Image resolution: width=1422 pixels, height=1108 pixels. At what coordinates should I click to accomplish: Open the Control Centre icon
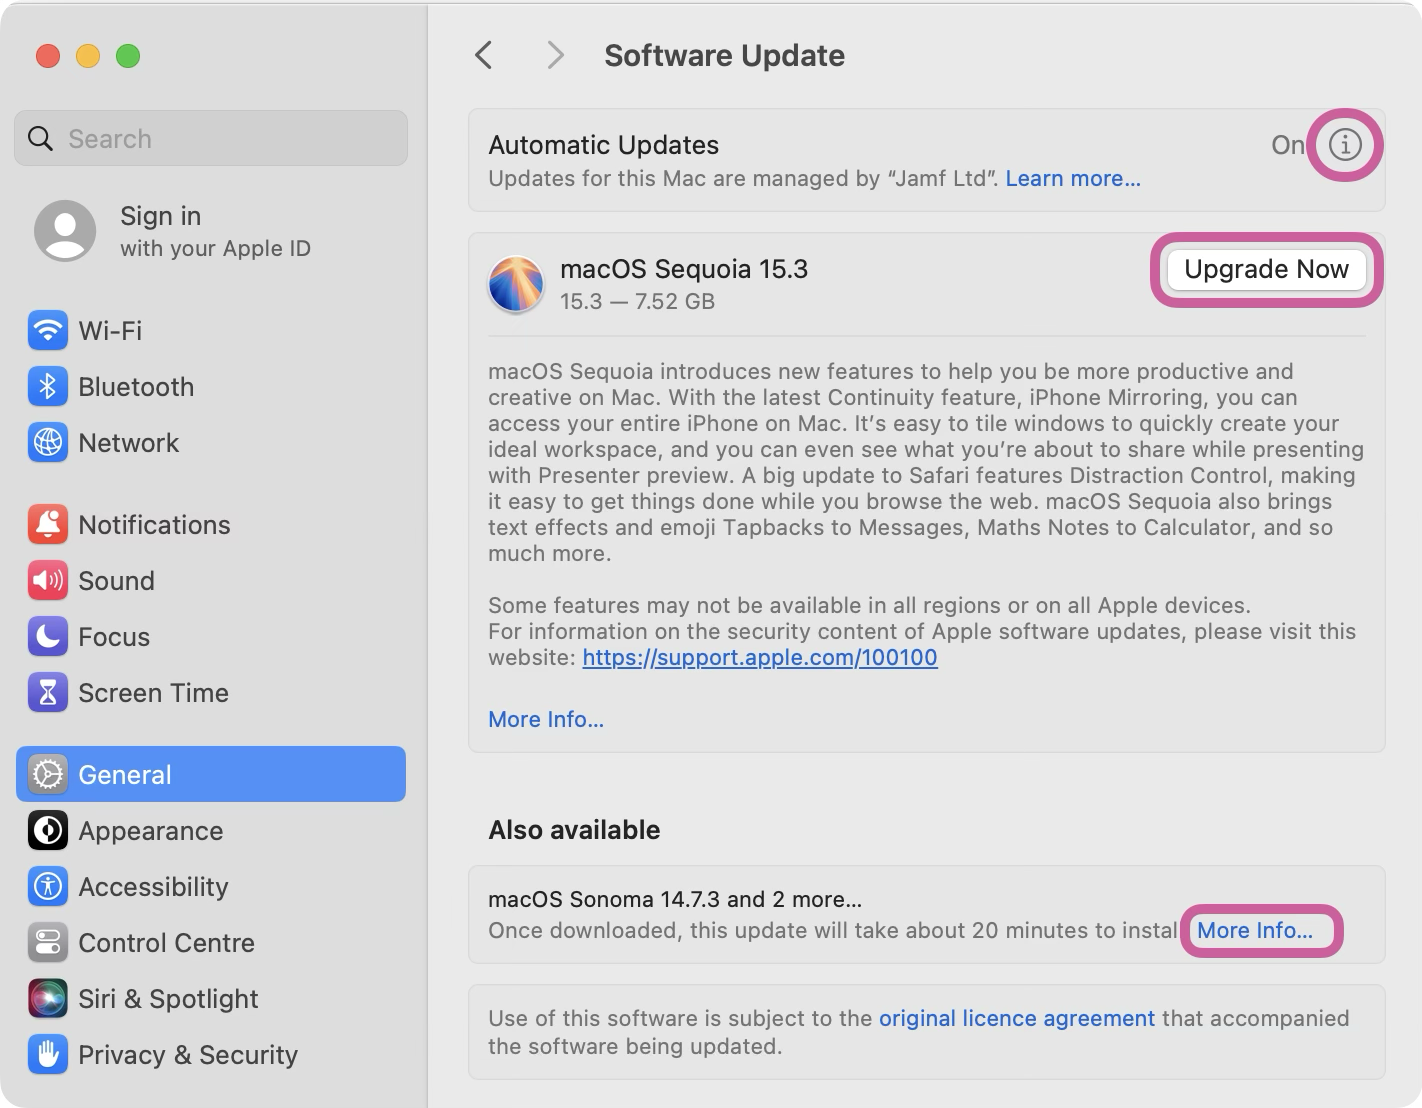point(48,942)
